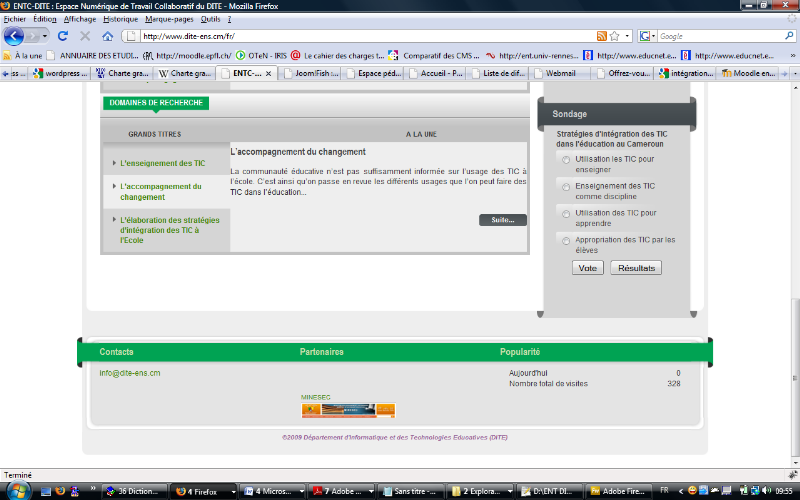This screenshot has width=800, height=500.
Task: Click the Résultats button
Action: (636, 268)
